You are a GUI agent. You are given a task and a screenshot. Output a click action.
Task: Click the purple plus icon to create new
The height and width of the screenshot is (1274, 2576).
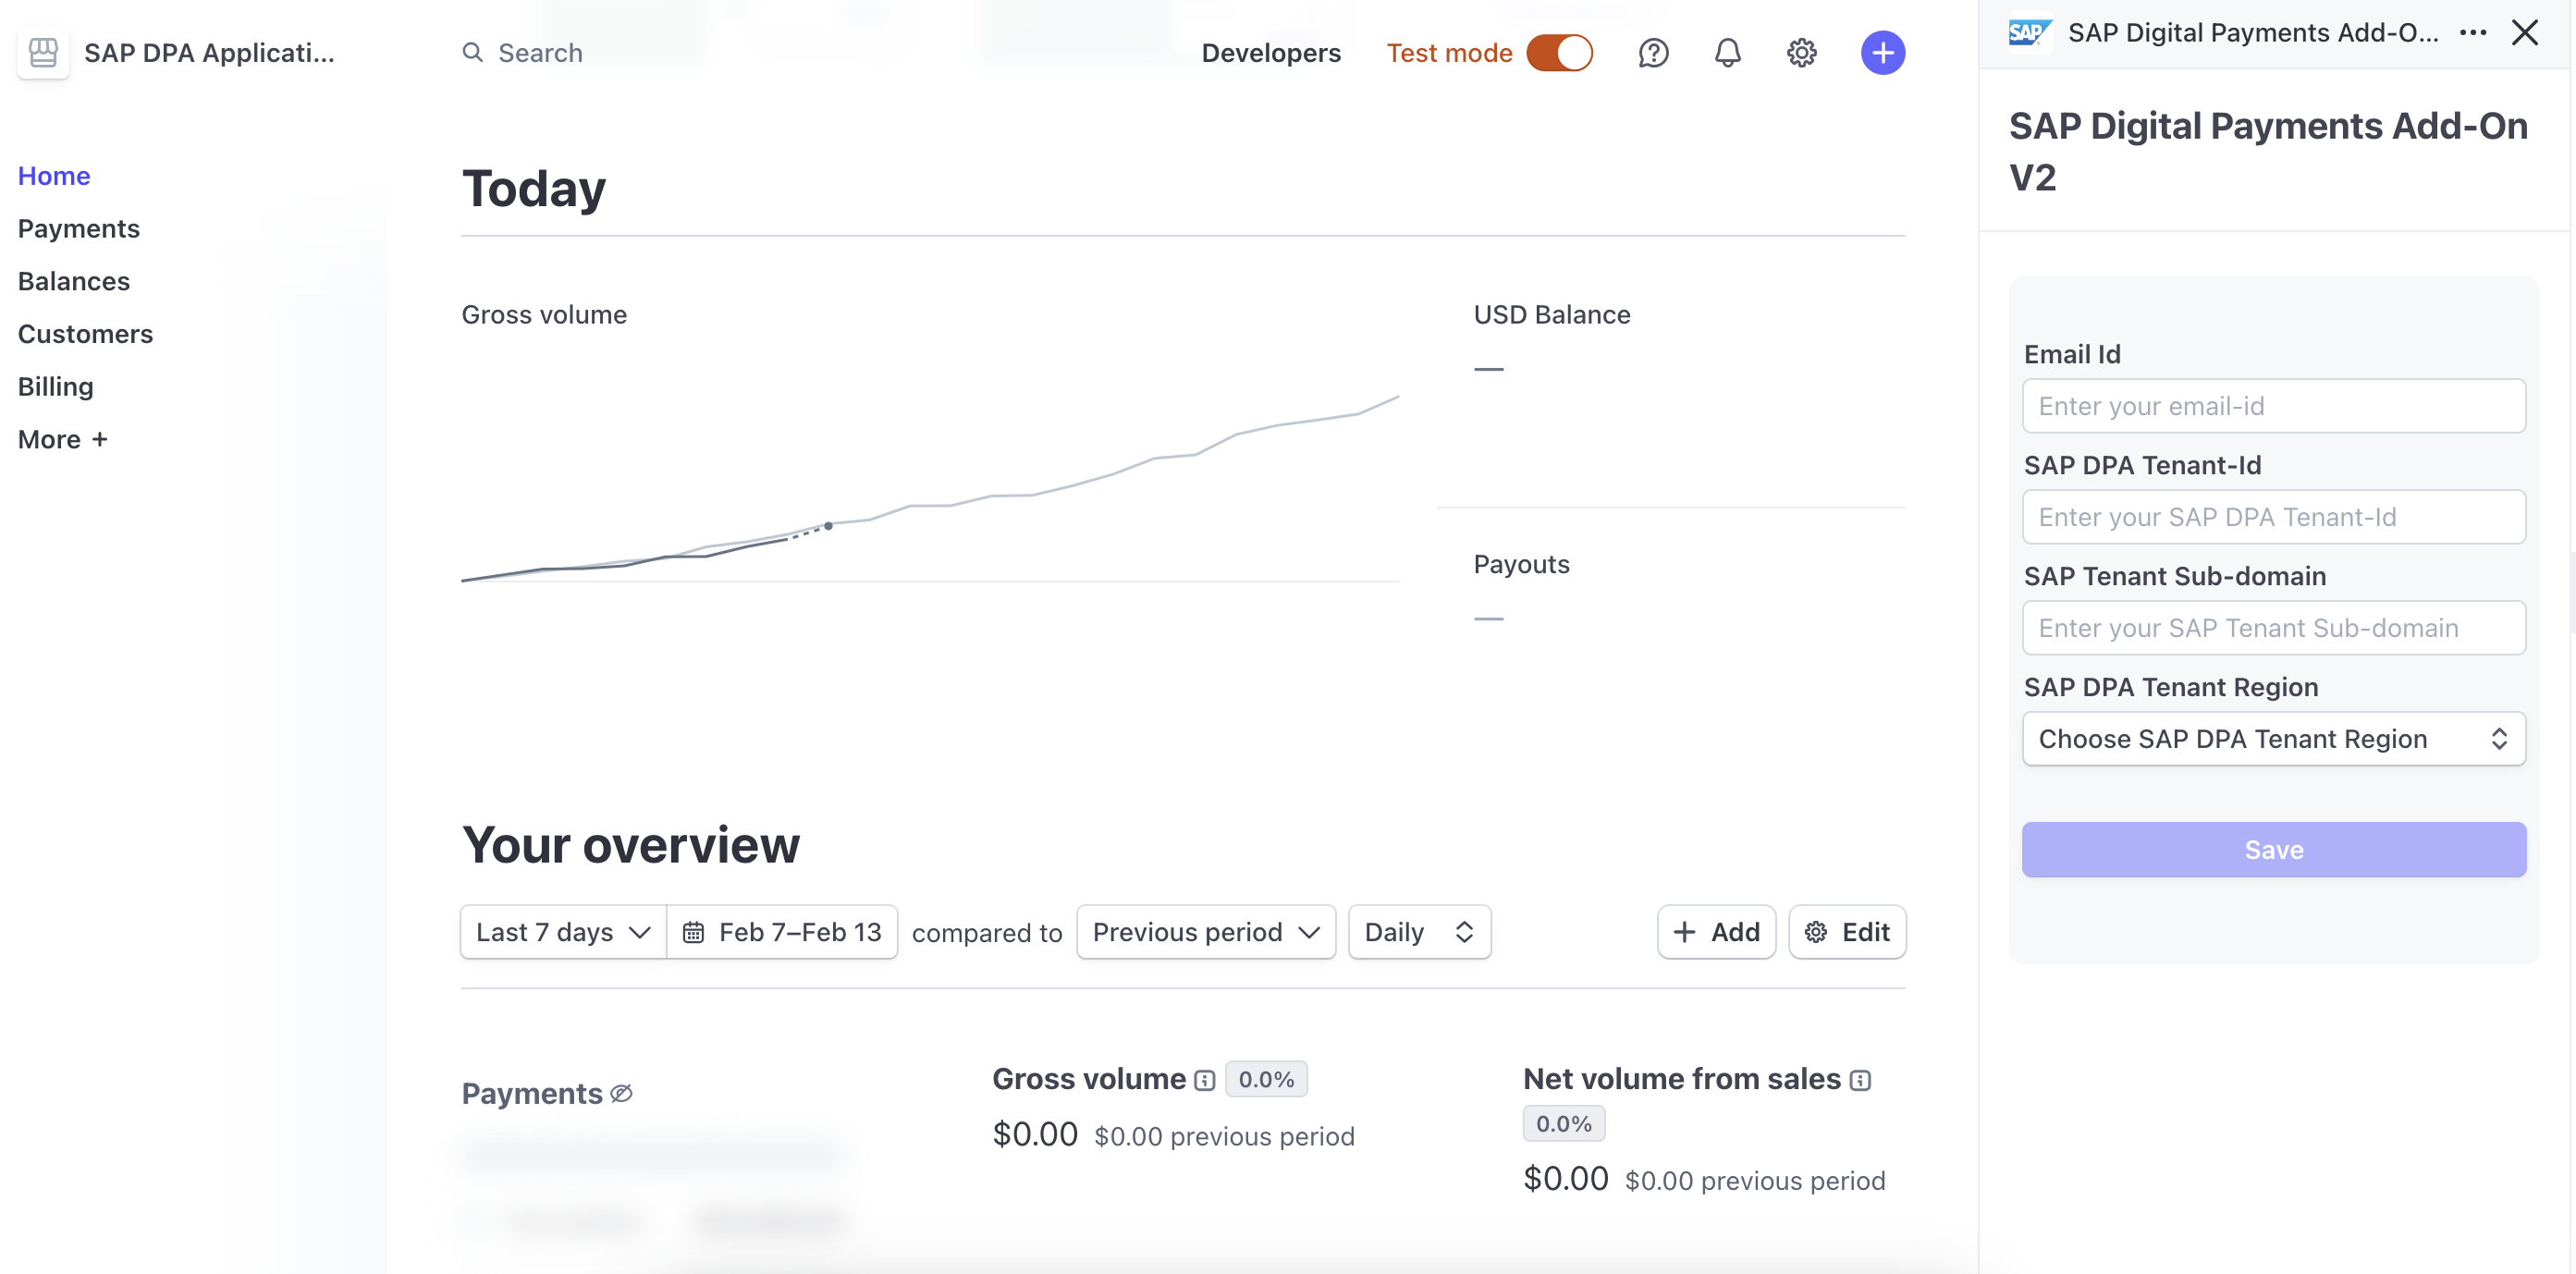tap(1883, 52)
